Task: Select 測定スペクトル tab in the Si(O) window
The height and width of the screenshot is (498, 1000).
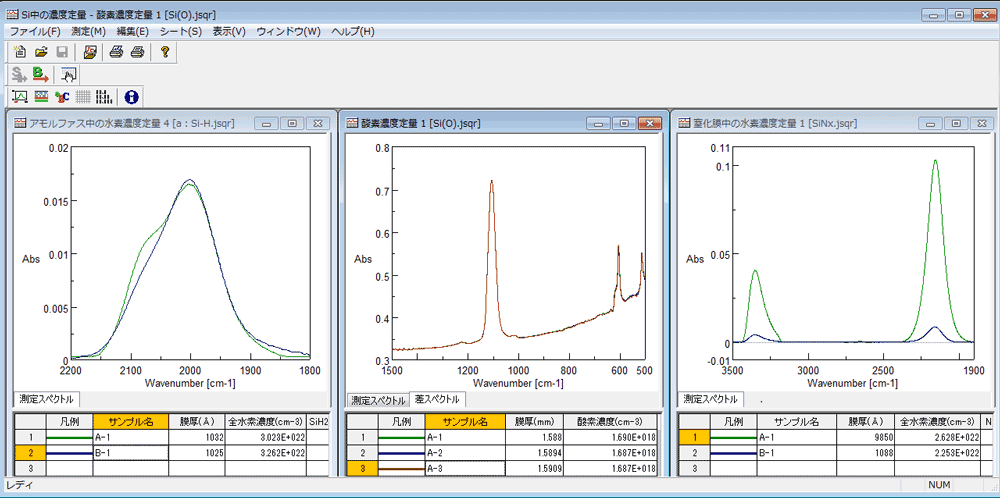Action: tap(378, 400)
